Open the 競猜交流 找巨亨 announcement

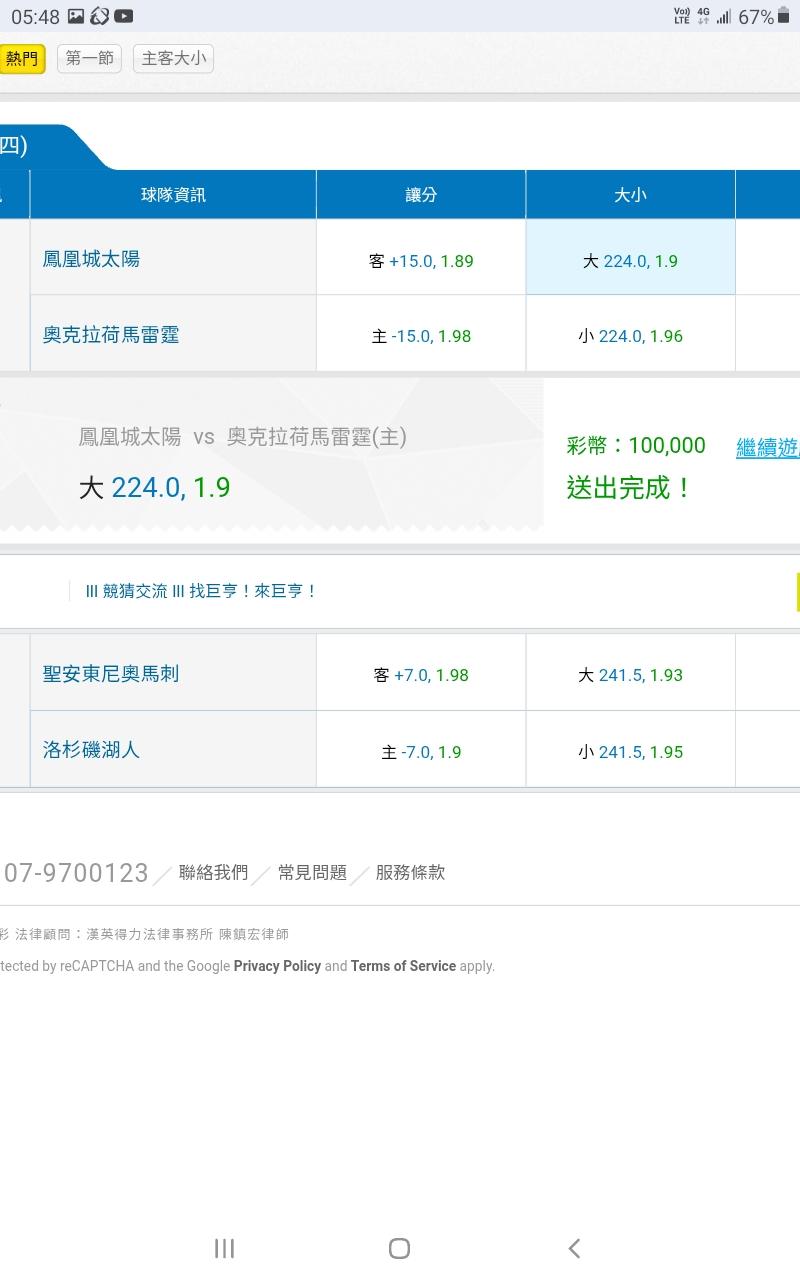(201, 591)
